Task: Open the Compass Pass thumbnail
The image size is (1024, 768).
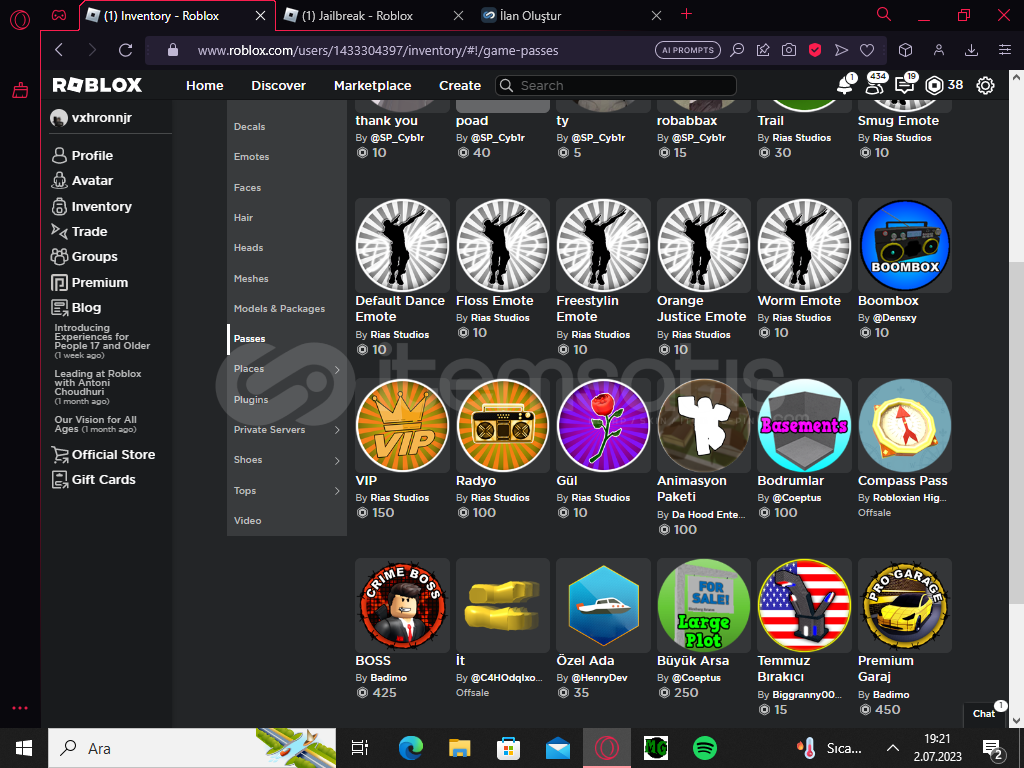Action: (x=904, y=425)
